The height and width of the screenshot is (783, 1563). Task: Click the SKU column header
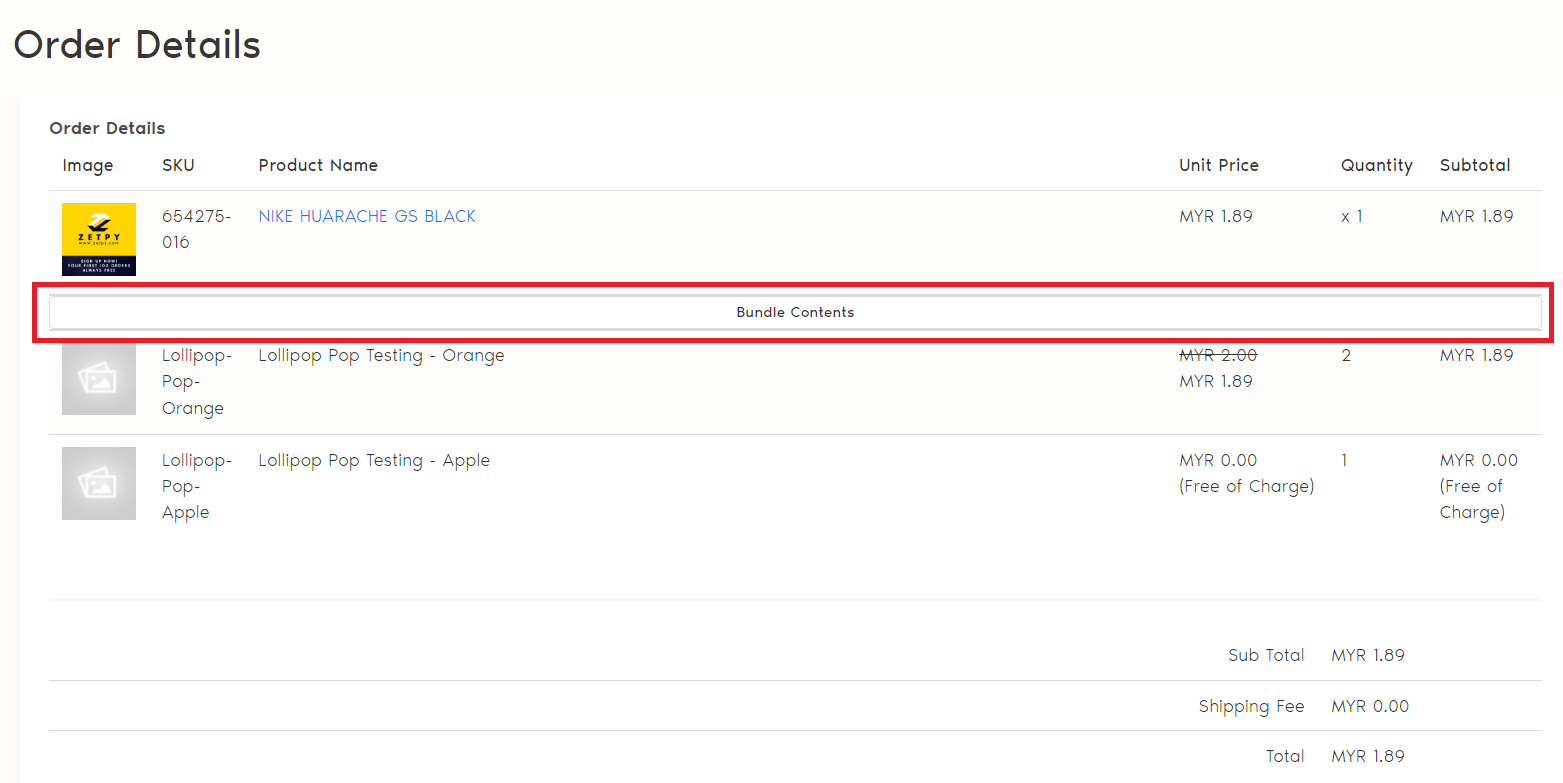tap(178, 165)
